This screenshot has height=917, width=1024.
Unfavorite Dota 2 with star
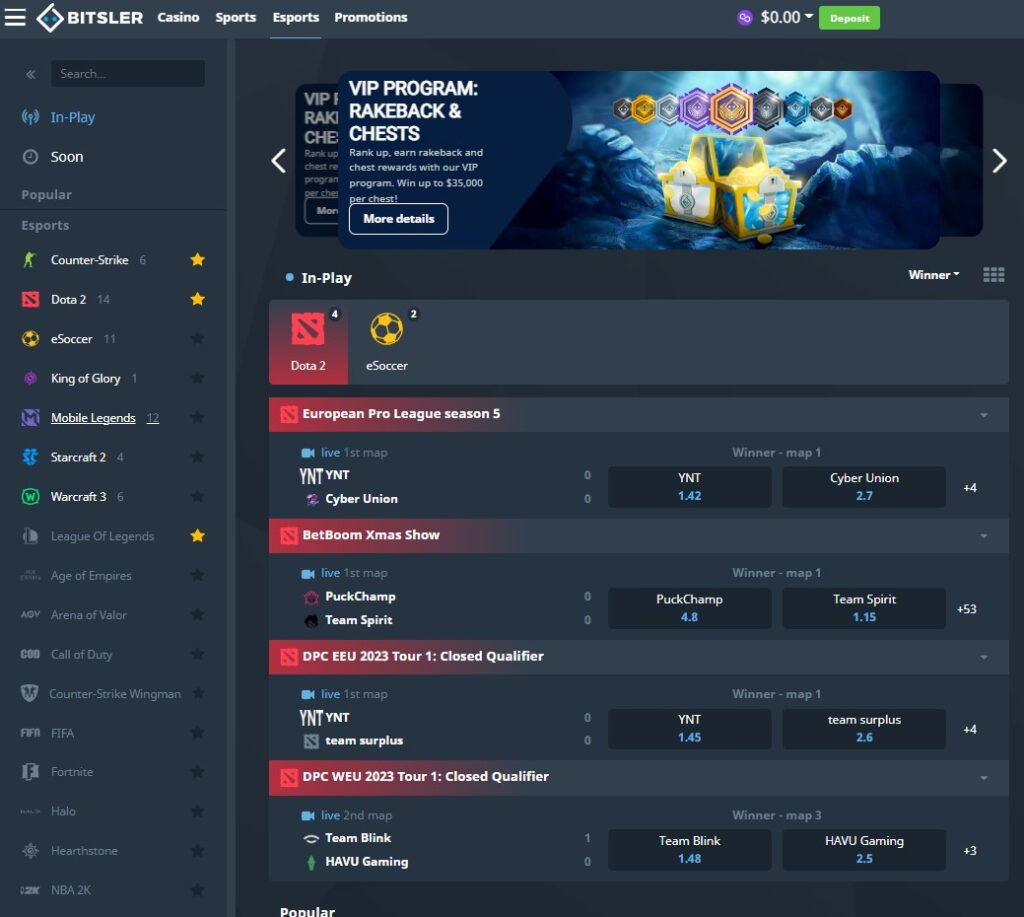(x=197, y=299)
